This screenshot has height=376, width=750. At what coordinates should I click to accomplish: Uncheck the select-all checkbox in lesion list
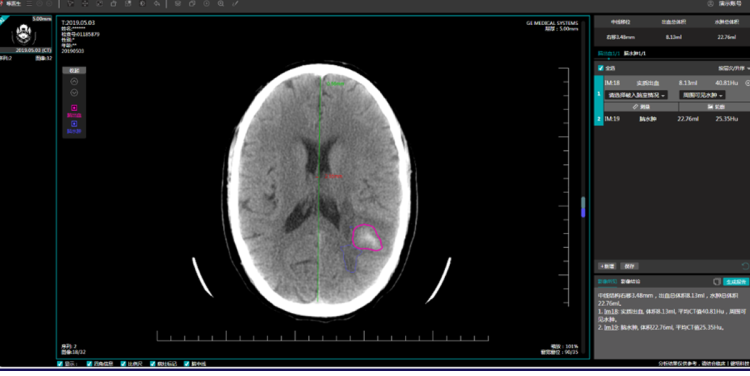coord(601,68)
